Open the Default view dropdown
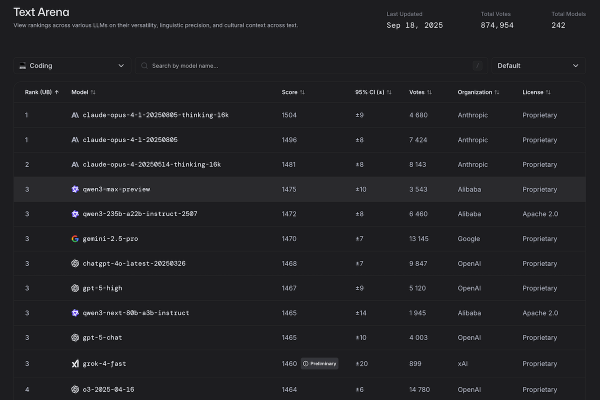The height and width of the screenshot is (400, 600). pyautogui.click(x=538, y=66)
